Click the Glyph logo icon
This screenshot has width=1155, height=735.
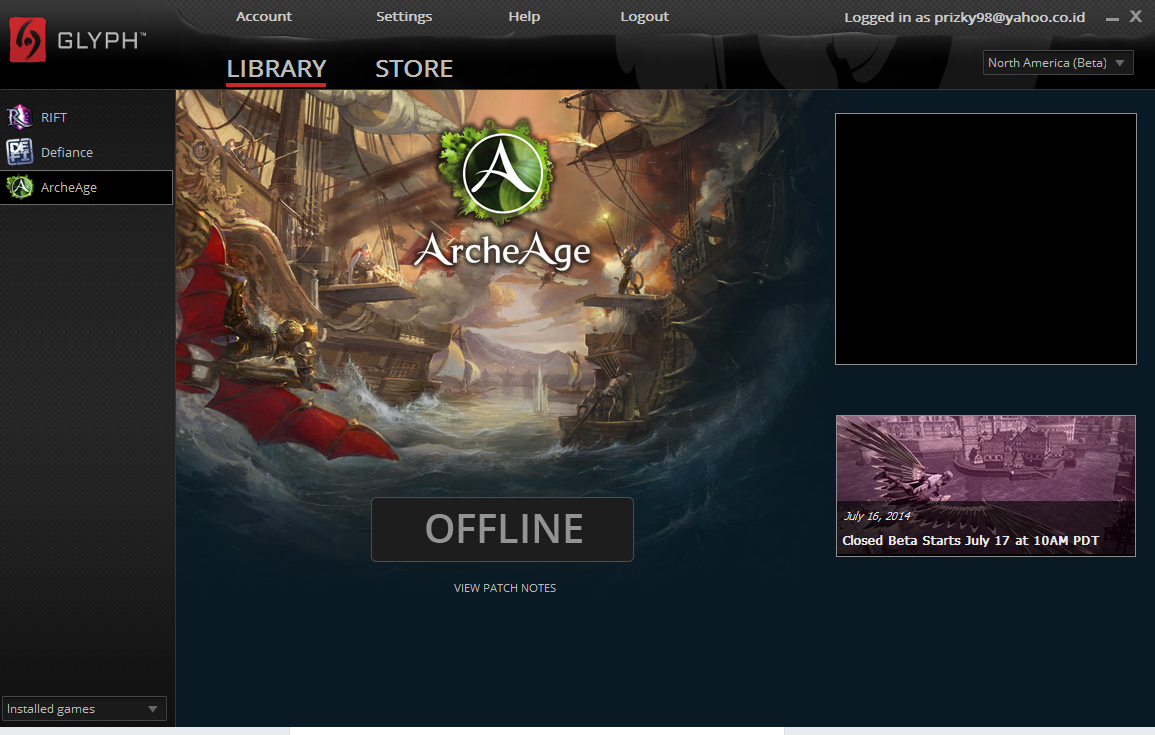click(28, 42)
